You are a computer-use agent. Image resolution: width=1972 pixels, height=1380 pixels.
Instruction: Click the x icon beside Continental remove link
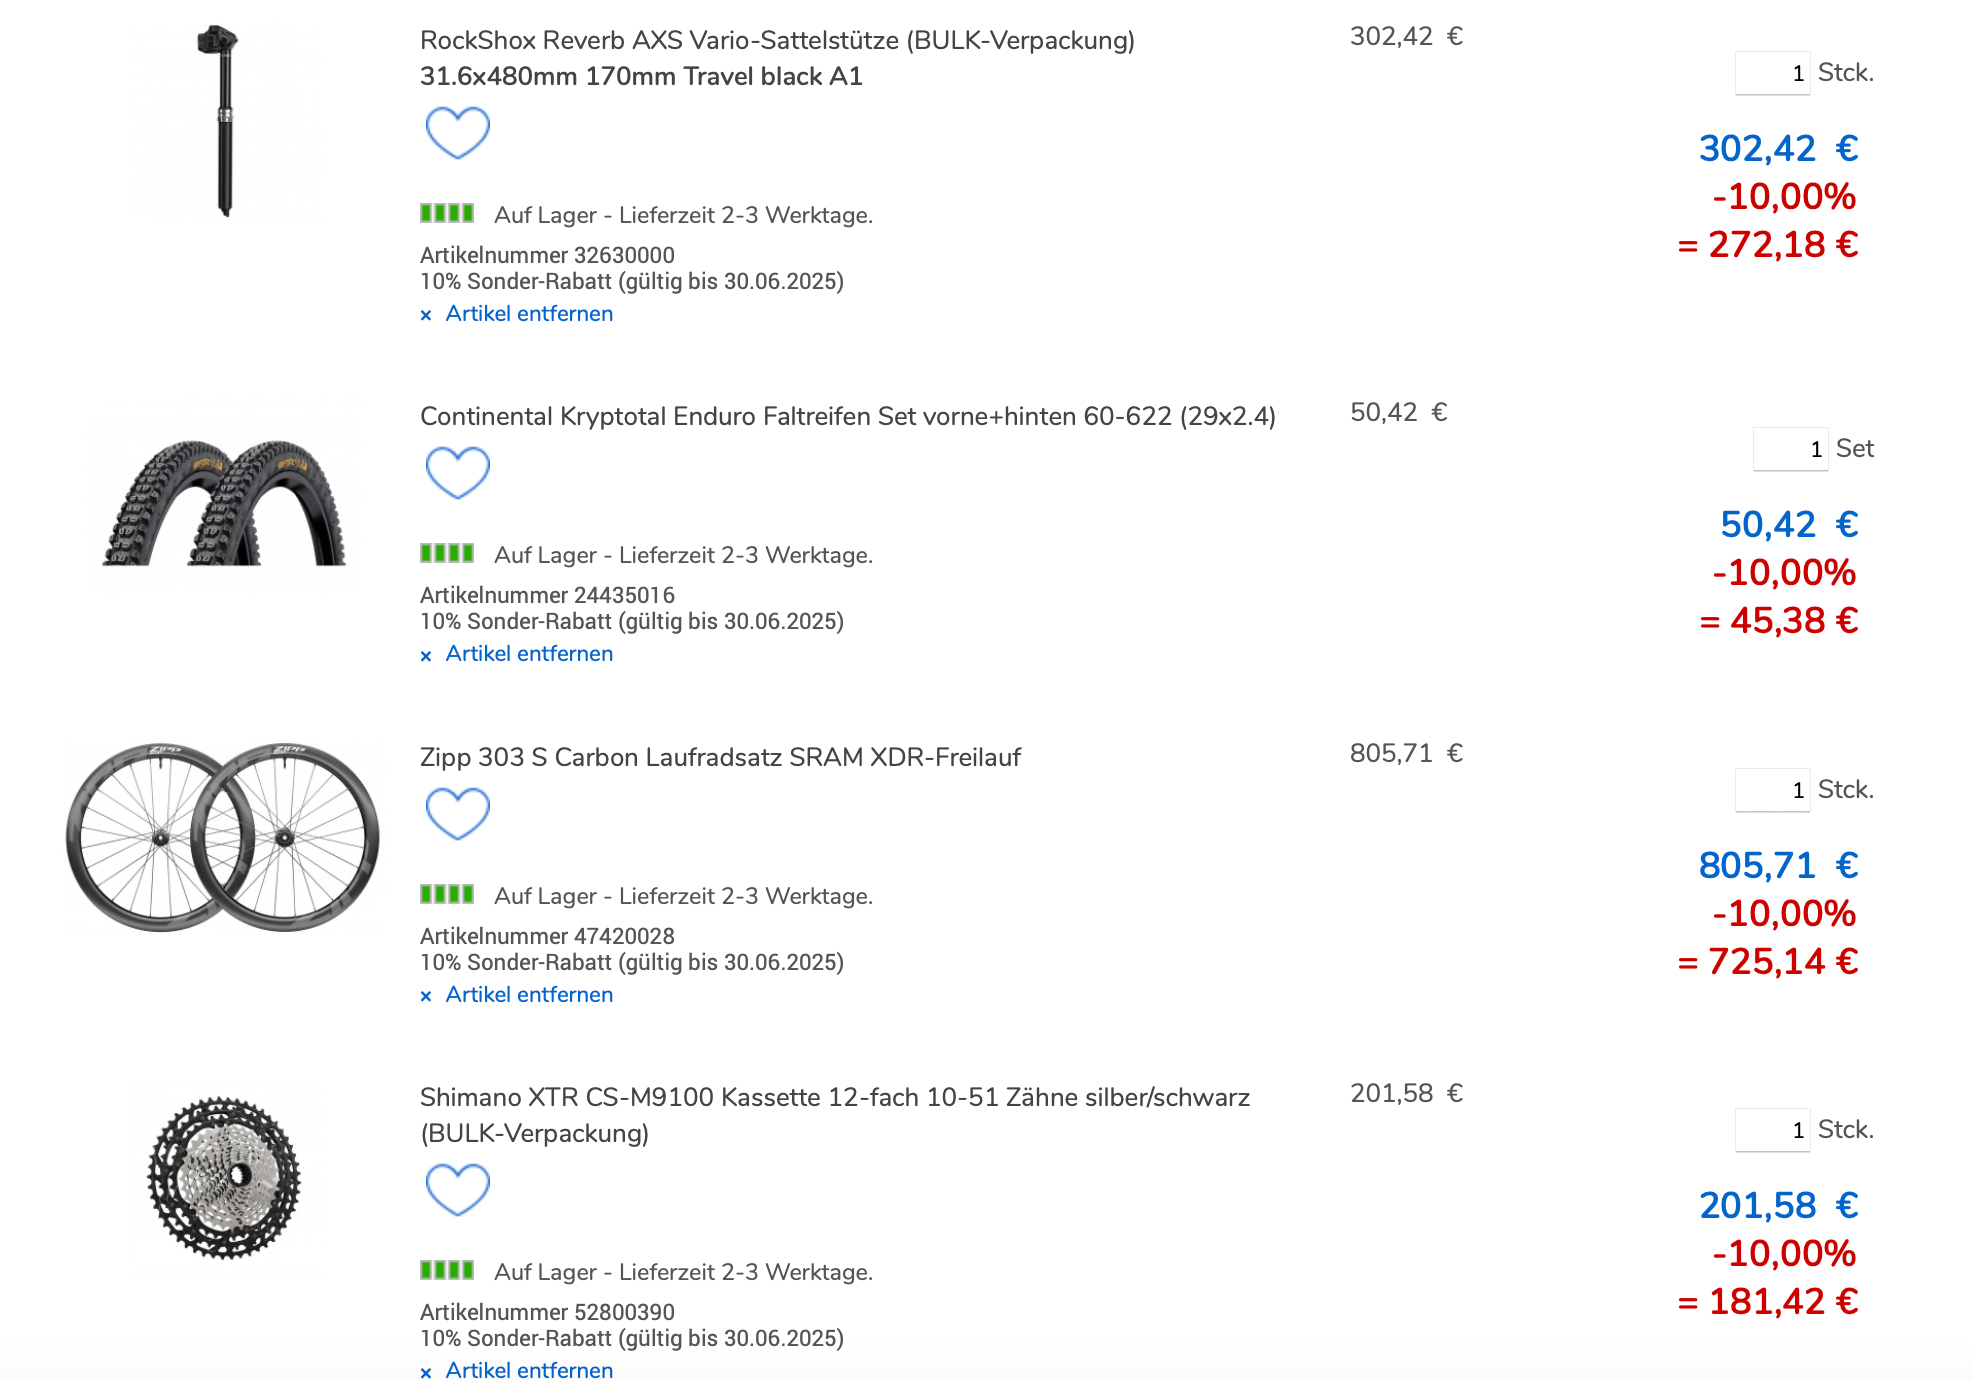coord(426,656)
